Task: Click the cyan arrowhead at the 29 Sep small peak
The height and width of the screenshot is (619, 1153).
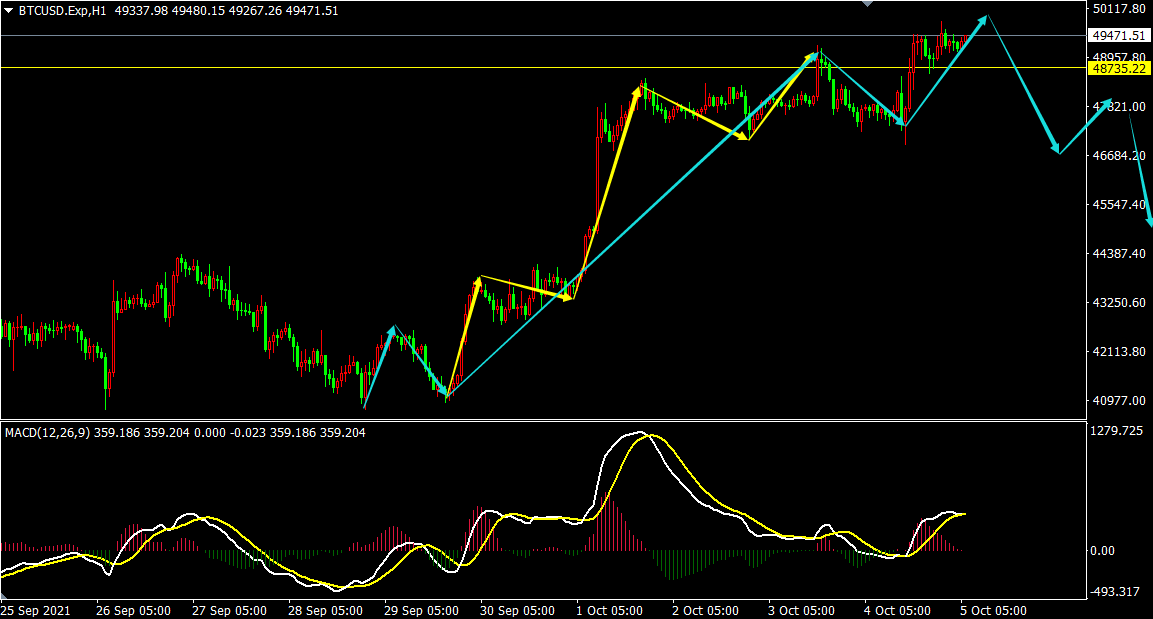Action: click(x=393, y=329)
